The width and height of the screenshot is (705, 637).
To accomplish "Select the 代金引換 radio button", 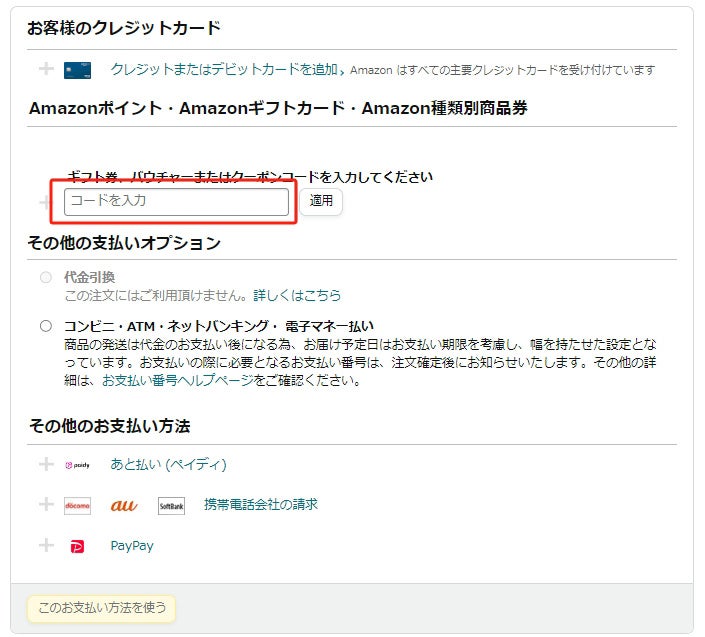I will 46,277.
